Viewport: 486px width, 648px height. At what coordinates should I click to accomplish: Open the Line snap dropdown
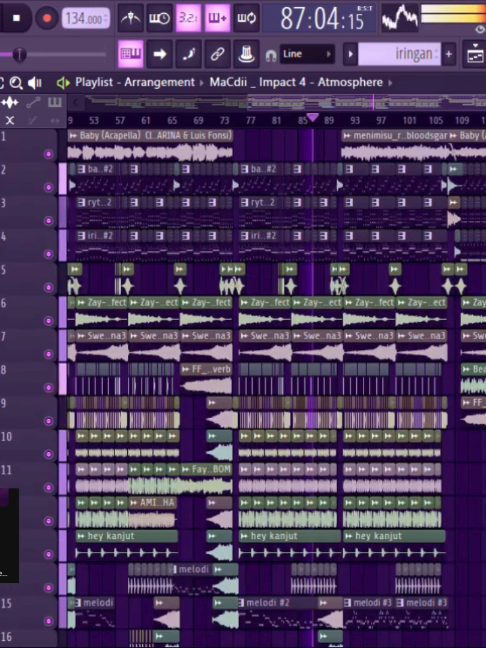click(x=307, y=54)
